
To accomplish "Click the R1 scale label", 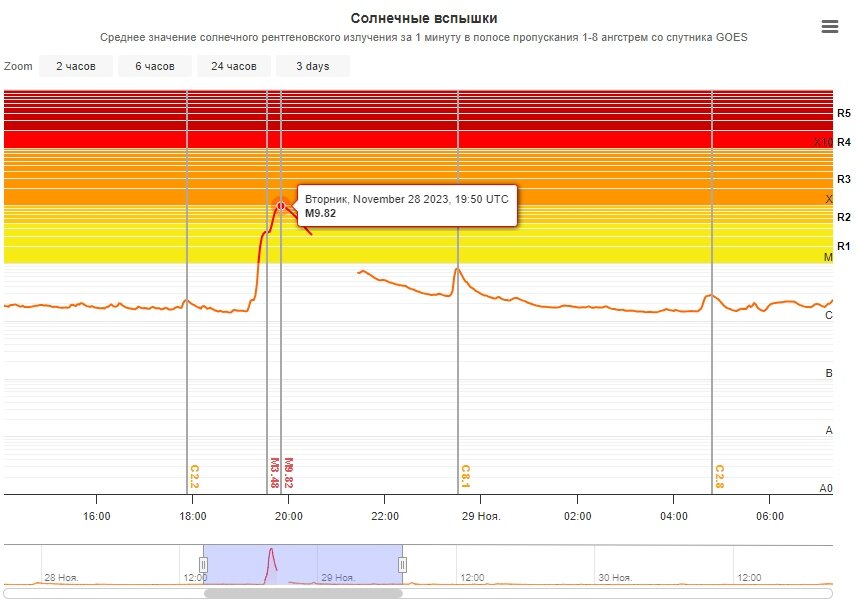I will pyautogui.click(x=844, y=246).
